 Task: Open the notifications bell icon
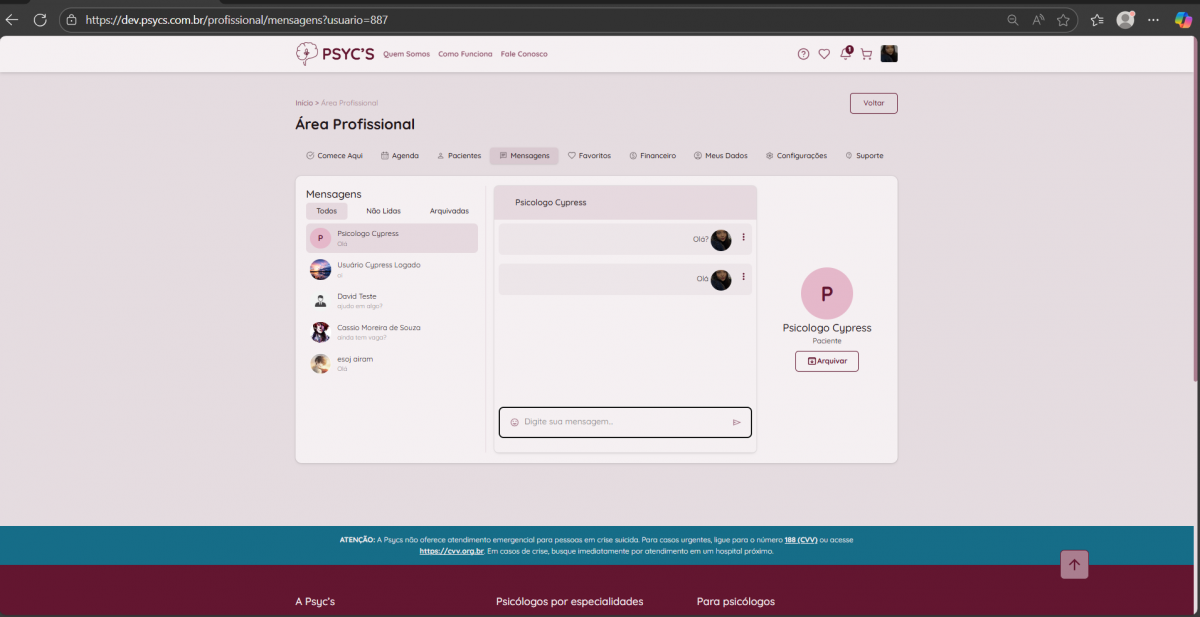(x=845, y=54)
